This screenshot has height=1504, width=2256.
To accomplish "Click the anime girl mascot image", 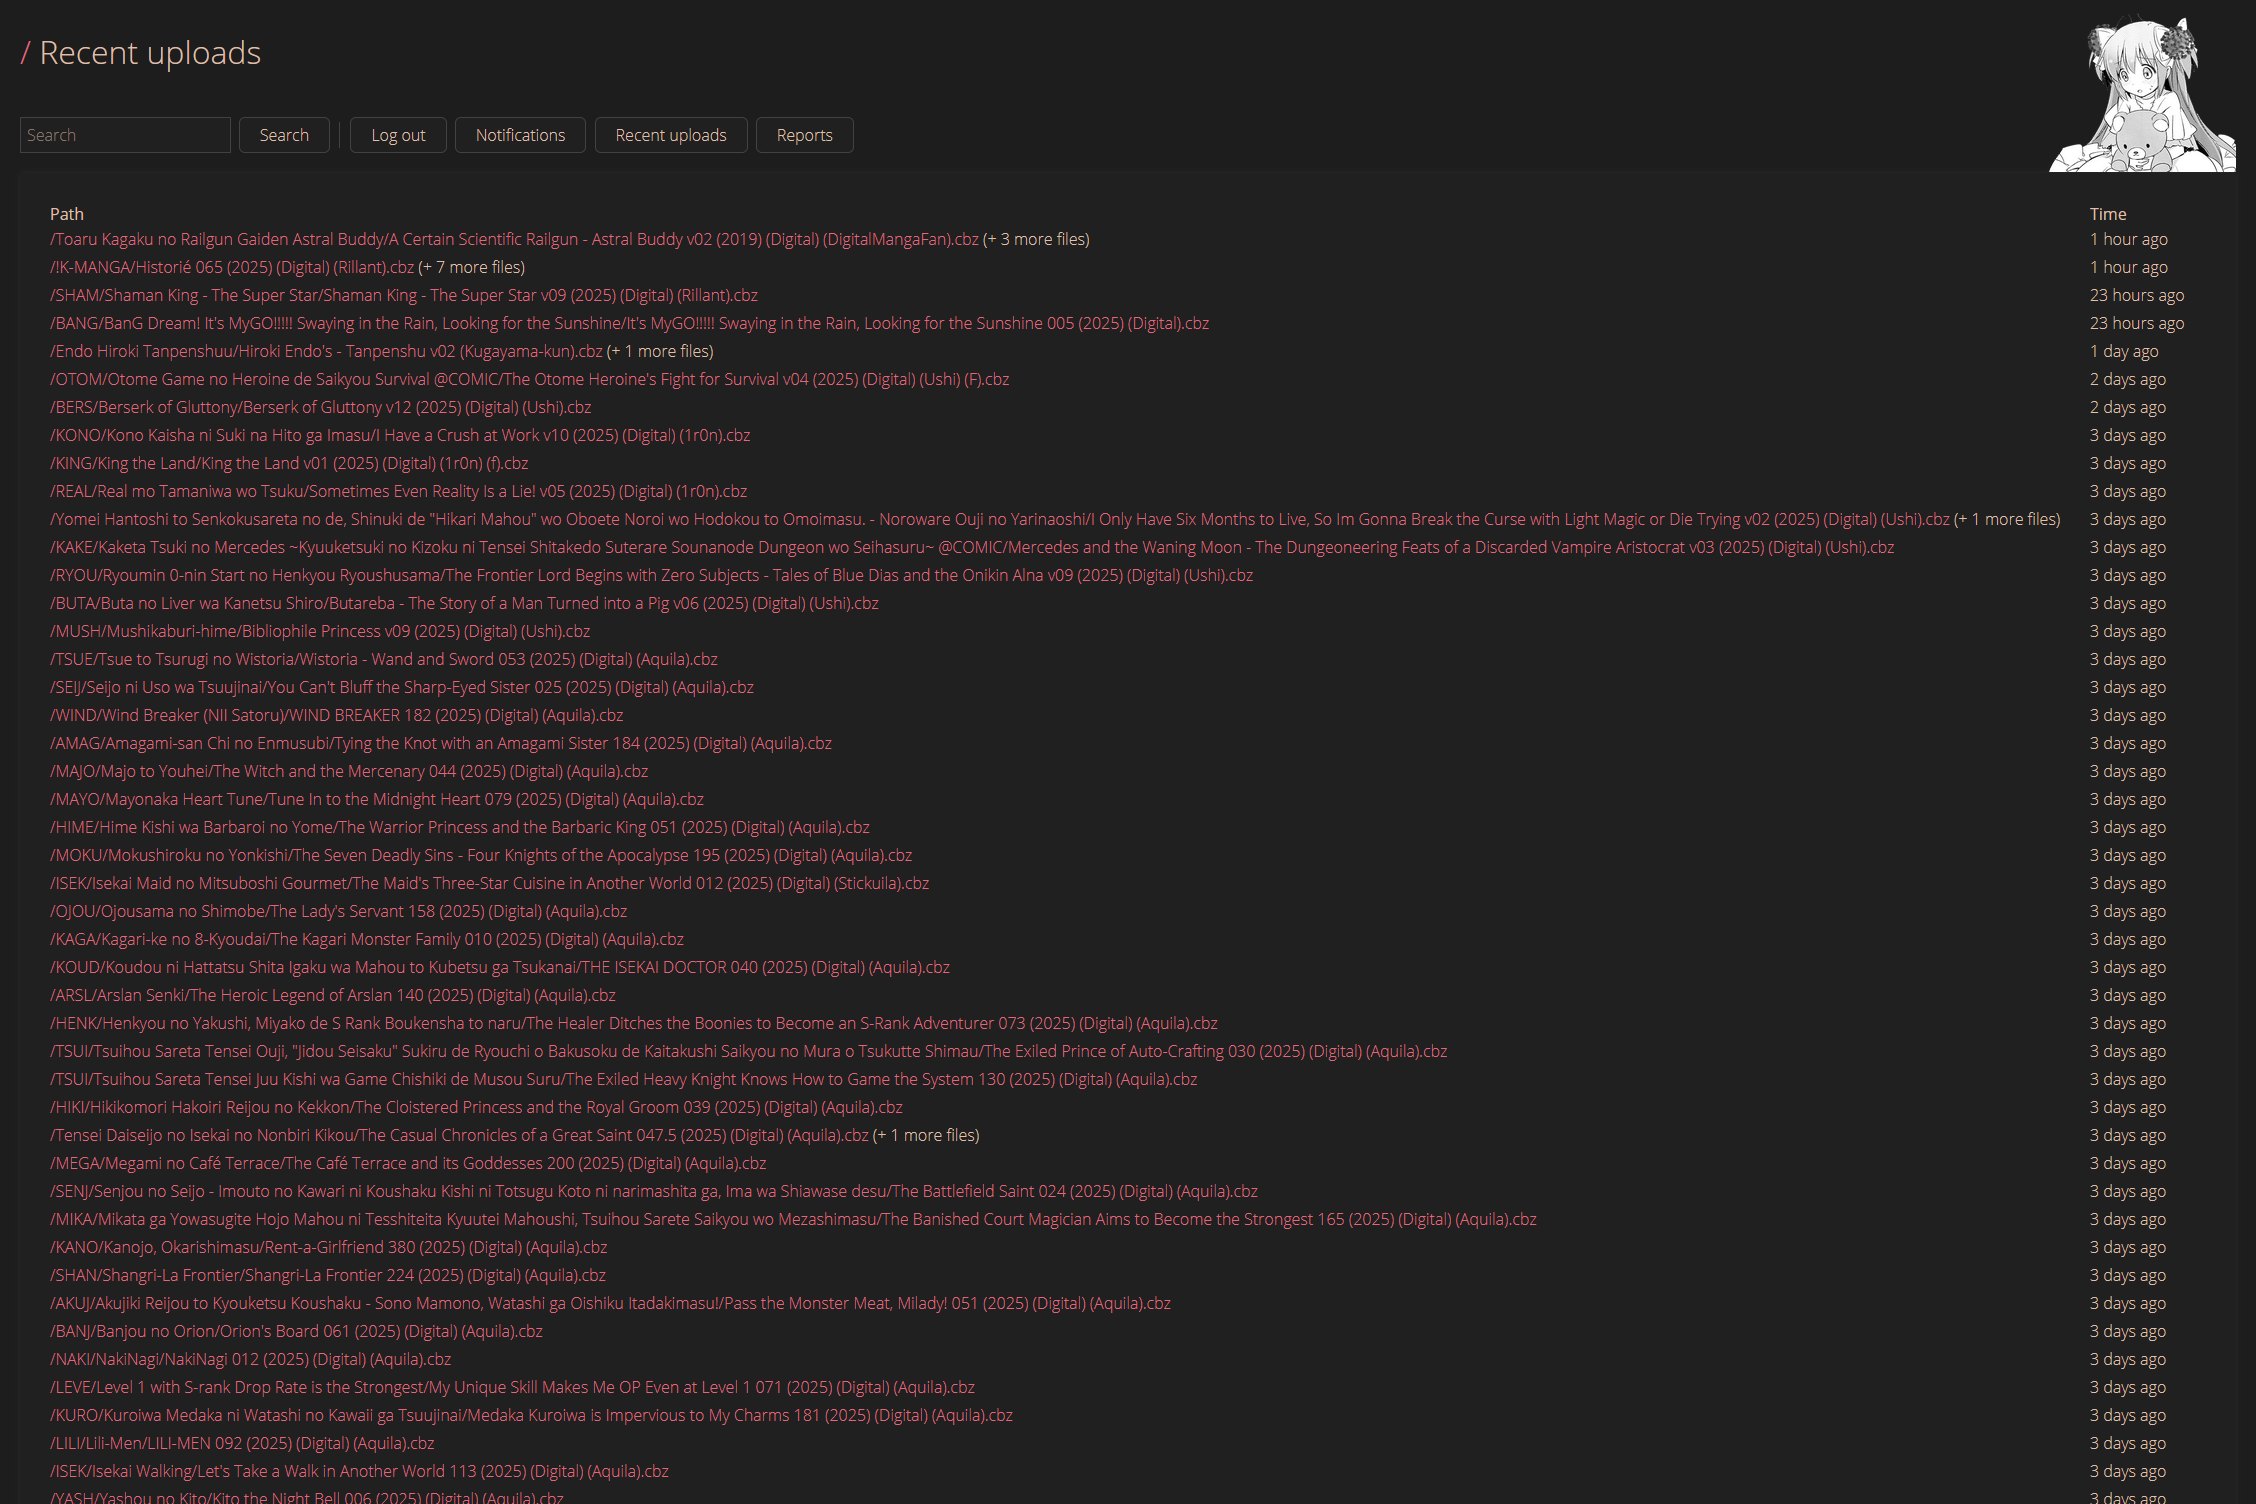I will point(2142,93).
